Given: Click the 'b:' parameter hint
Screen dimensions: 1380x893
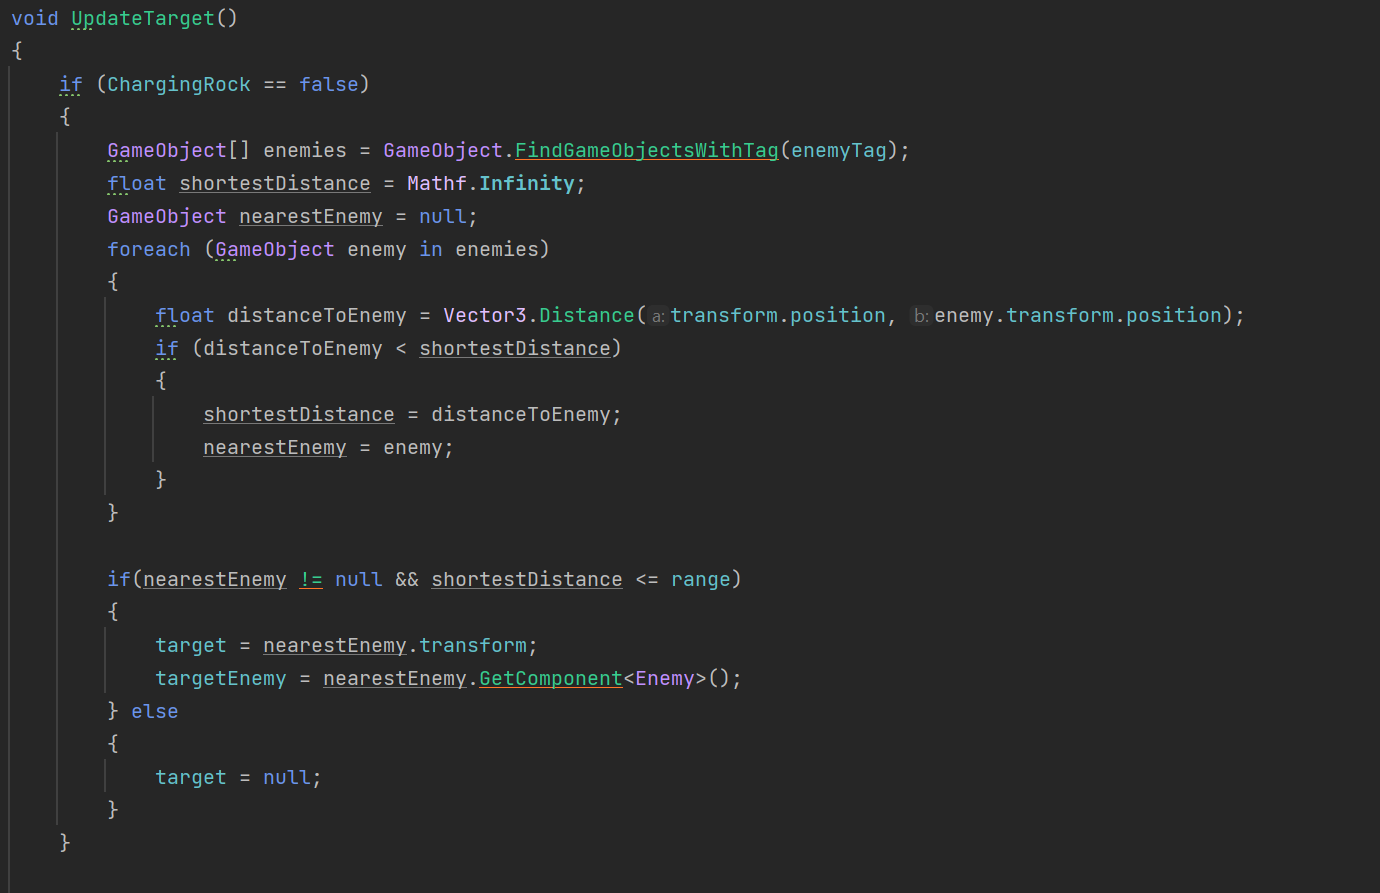Looking at the screenshot, I should click(921, 316).
